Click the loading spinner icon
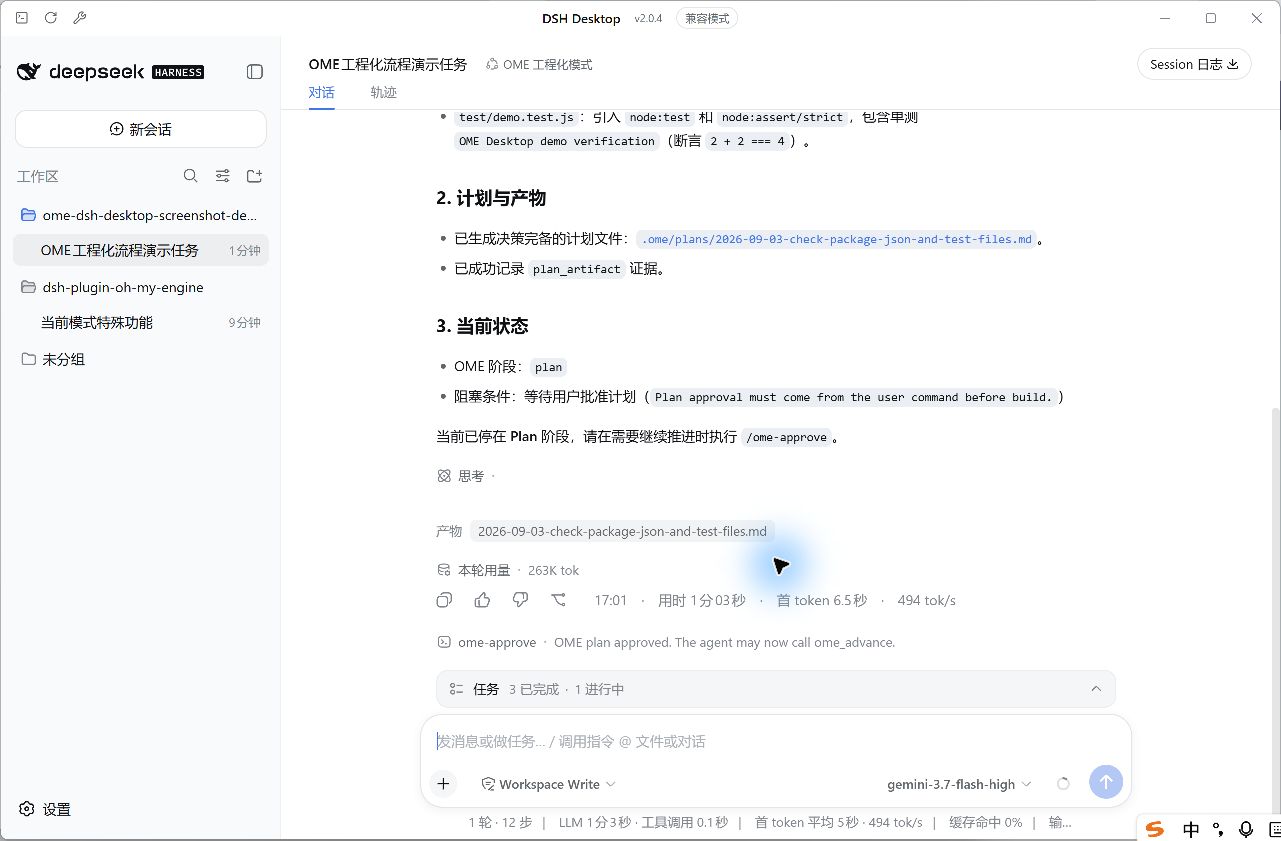This screenshot has height=841, width=1281. tap(1063, 784)
